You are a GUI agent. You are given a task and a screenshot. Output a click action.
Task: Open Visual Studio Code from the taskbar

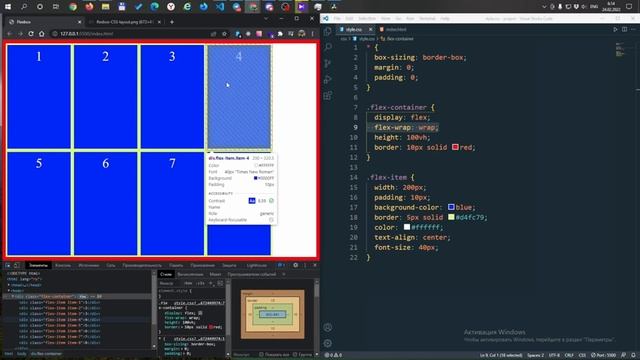tap(220, 7)
